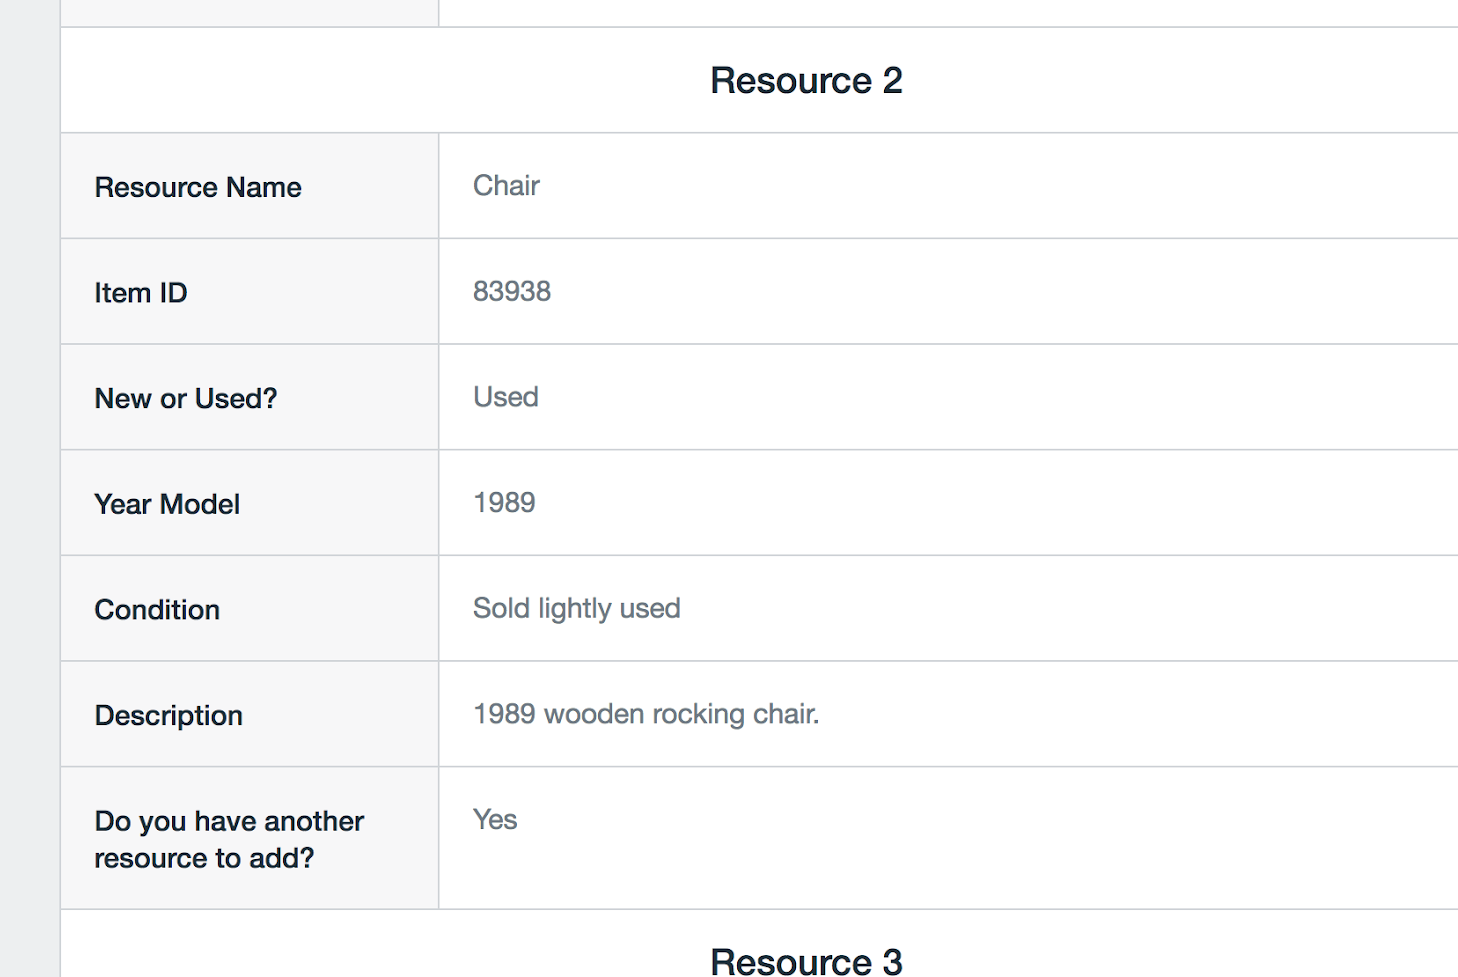Click the Resource Name field label
Screen dimensions: 1458x977
[x=198, y=187]
